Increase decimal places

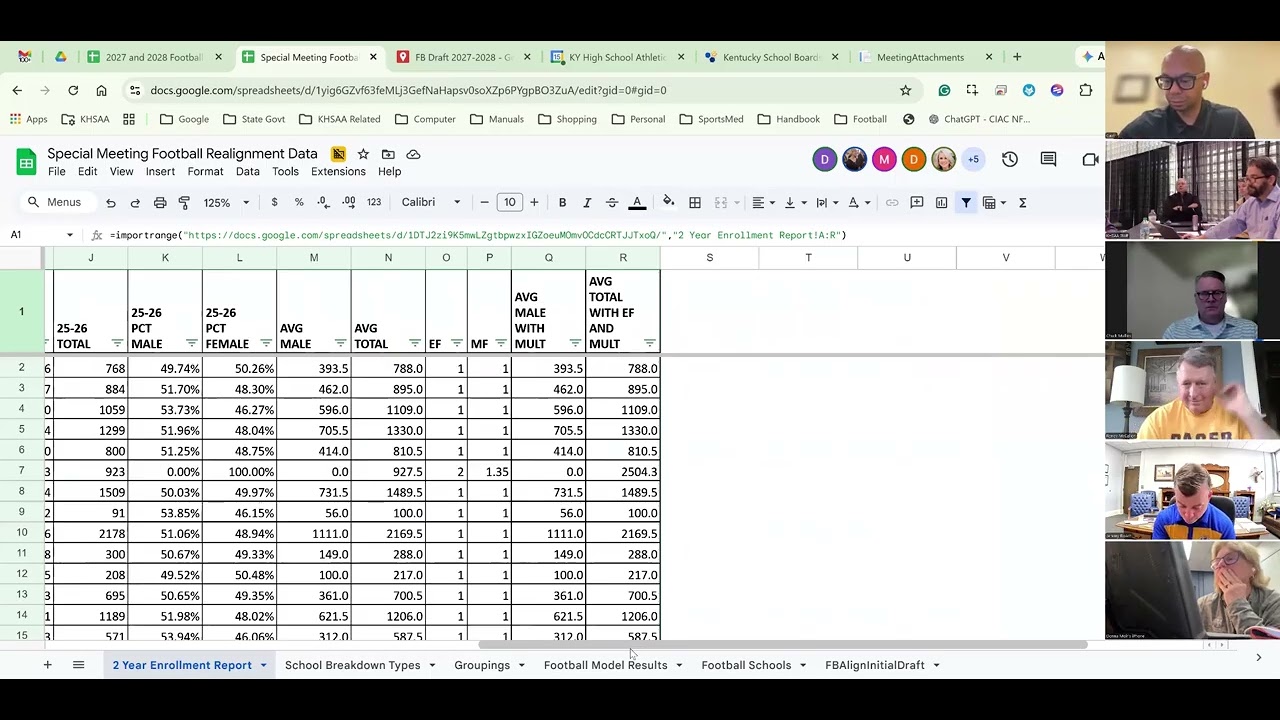[348, 202]
